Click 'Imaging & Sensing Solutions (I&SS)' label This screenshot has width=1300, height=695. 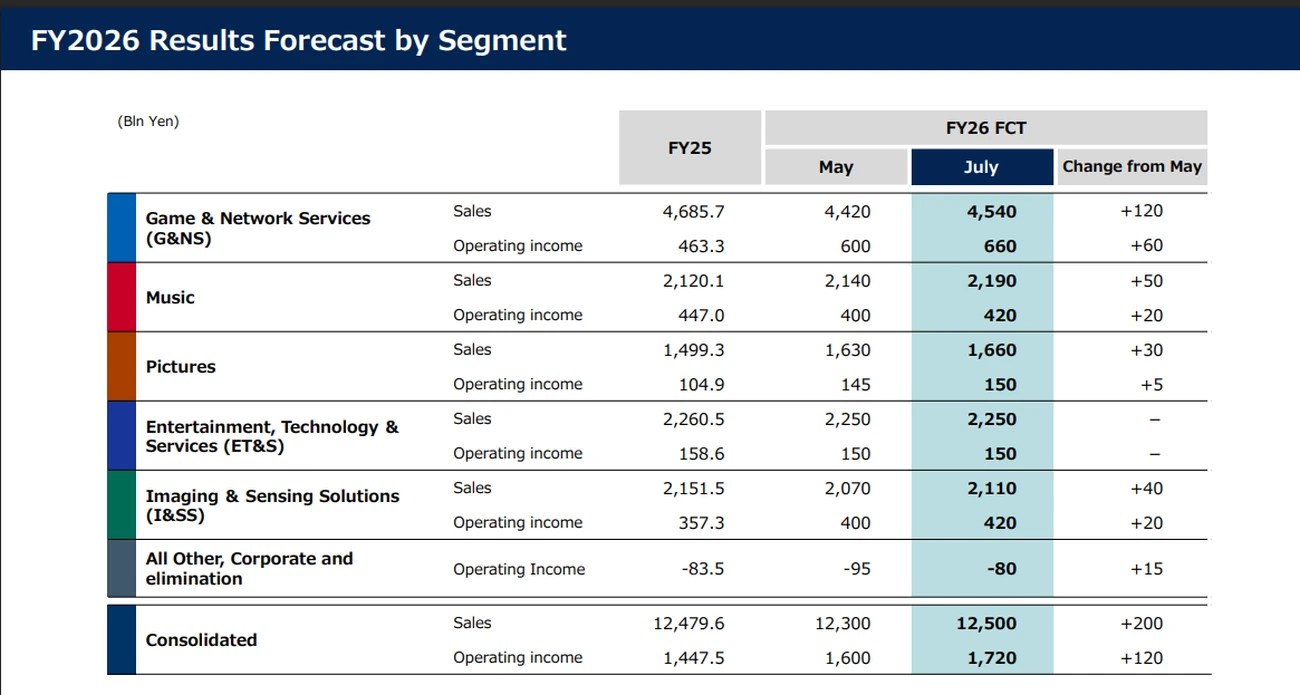click(x=272, y=506)
